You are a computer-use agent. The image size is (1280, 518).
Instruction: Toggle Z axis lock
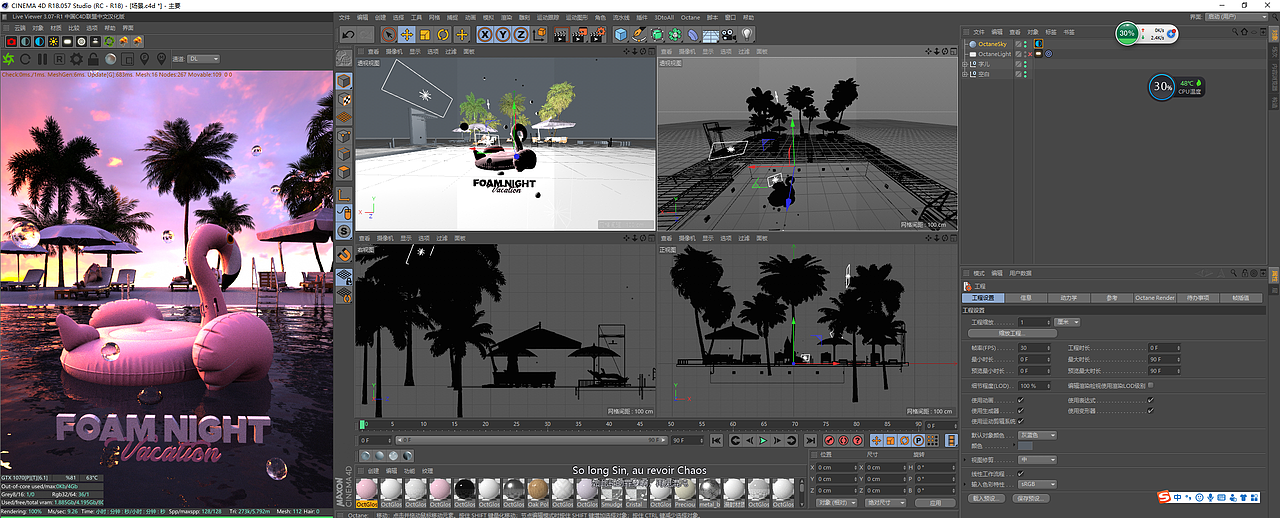pyautogui.click(x=521, y=35)
